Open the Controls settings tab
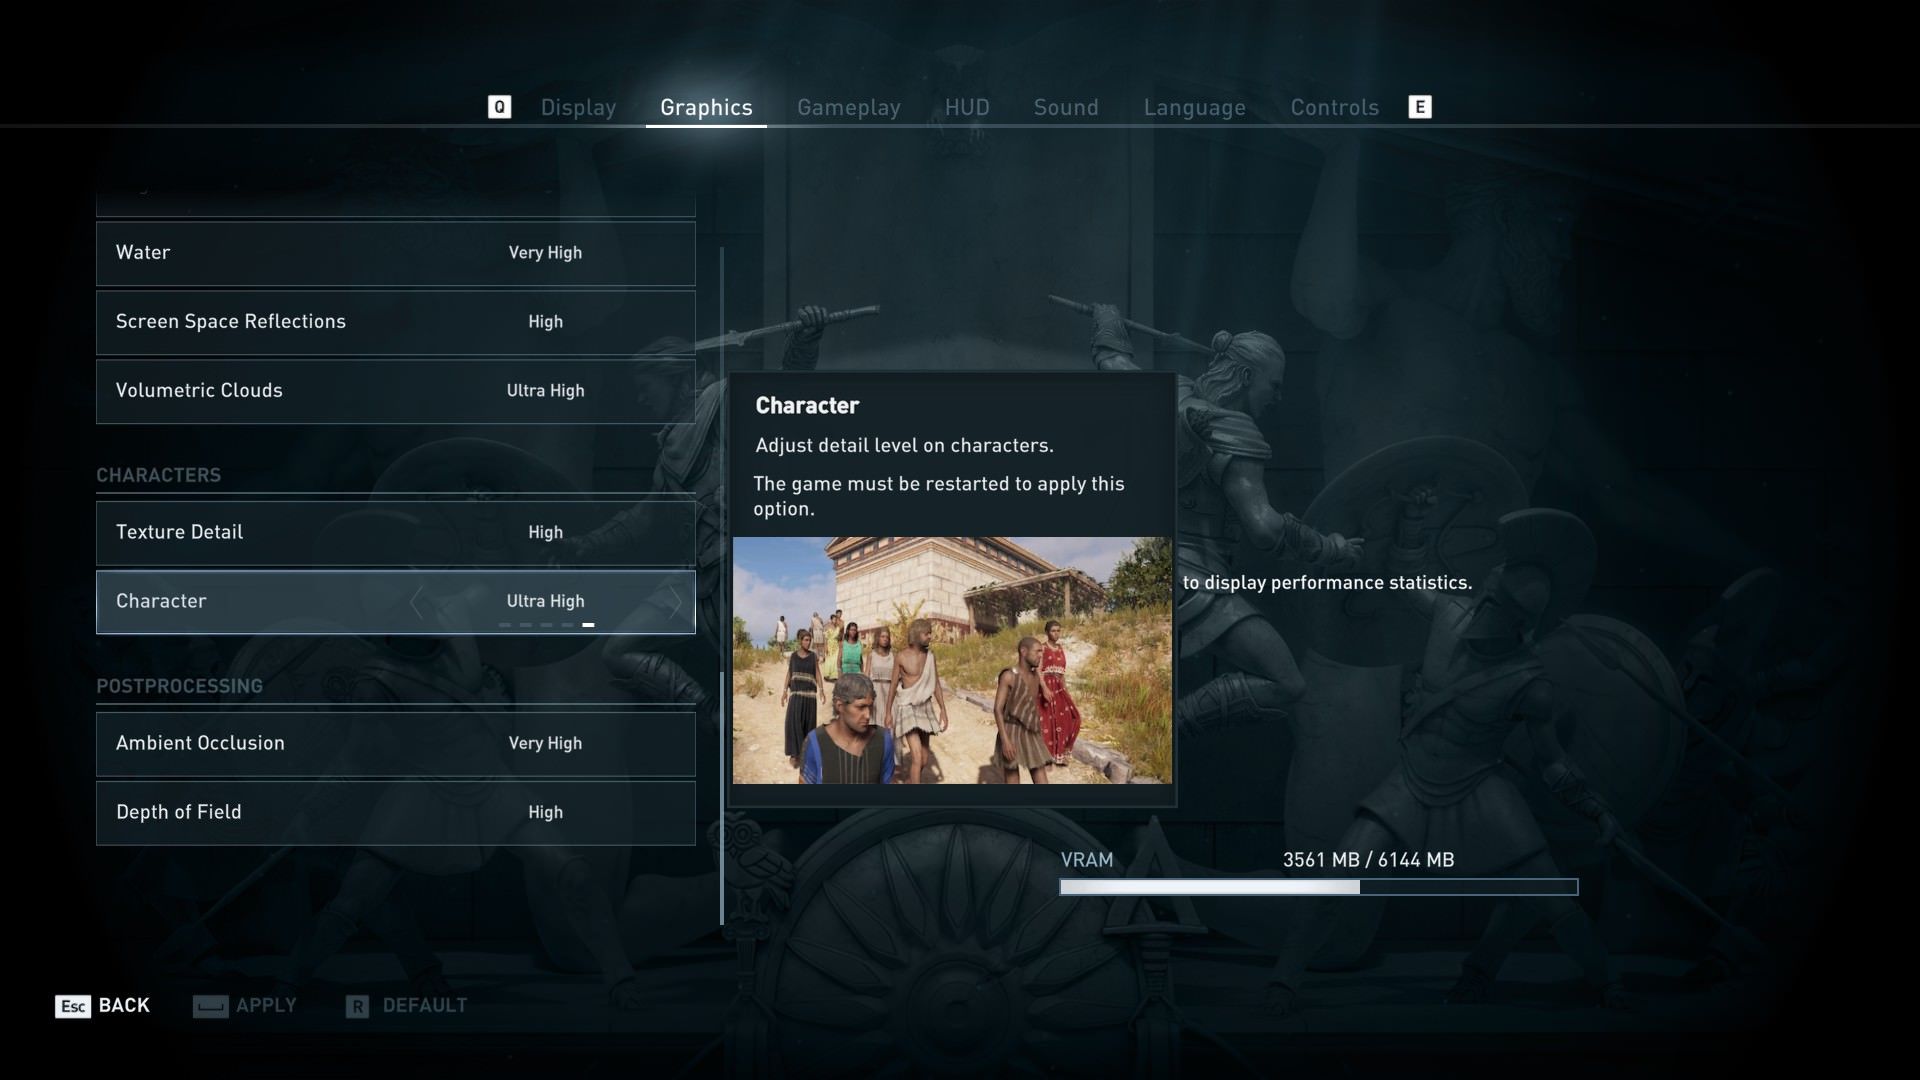The width and height of the screenshot is (1920, 1080). [1333, 105]
